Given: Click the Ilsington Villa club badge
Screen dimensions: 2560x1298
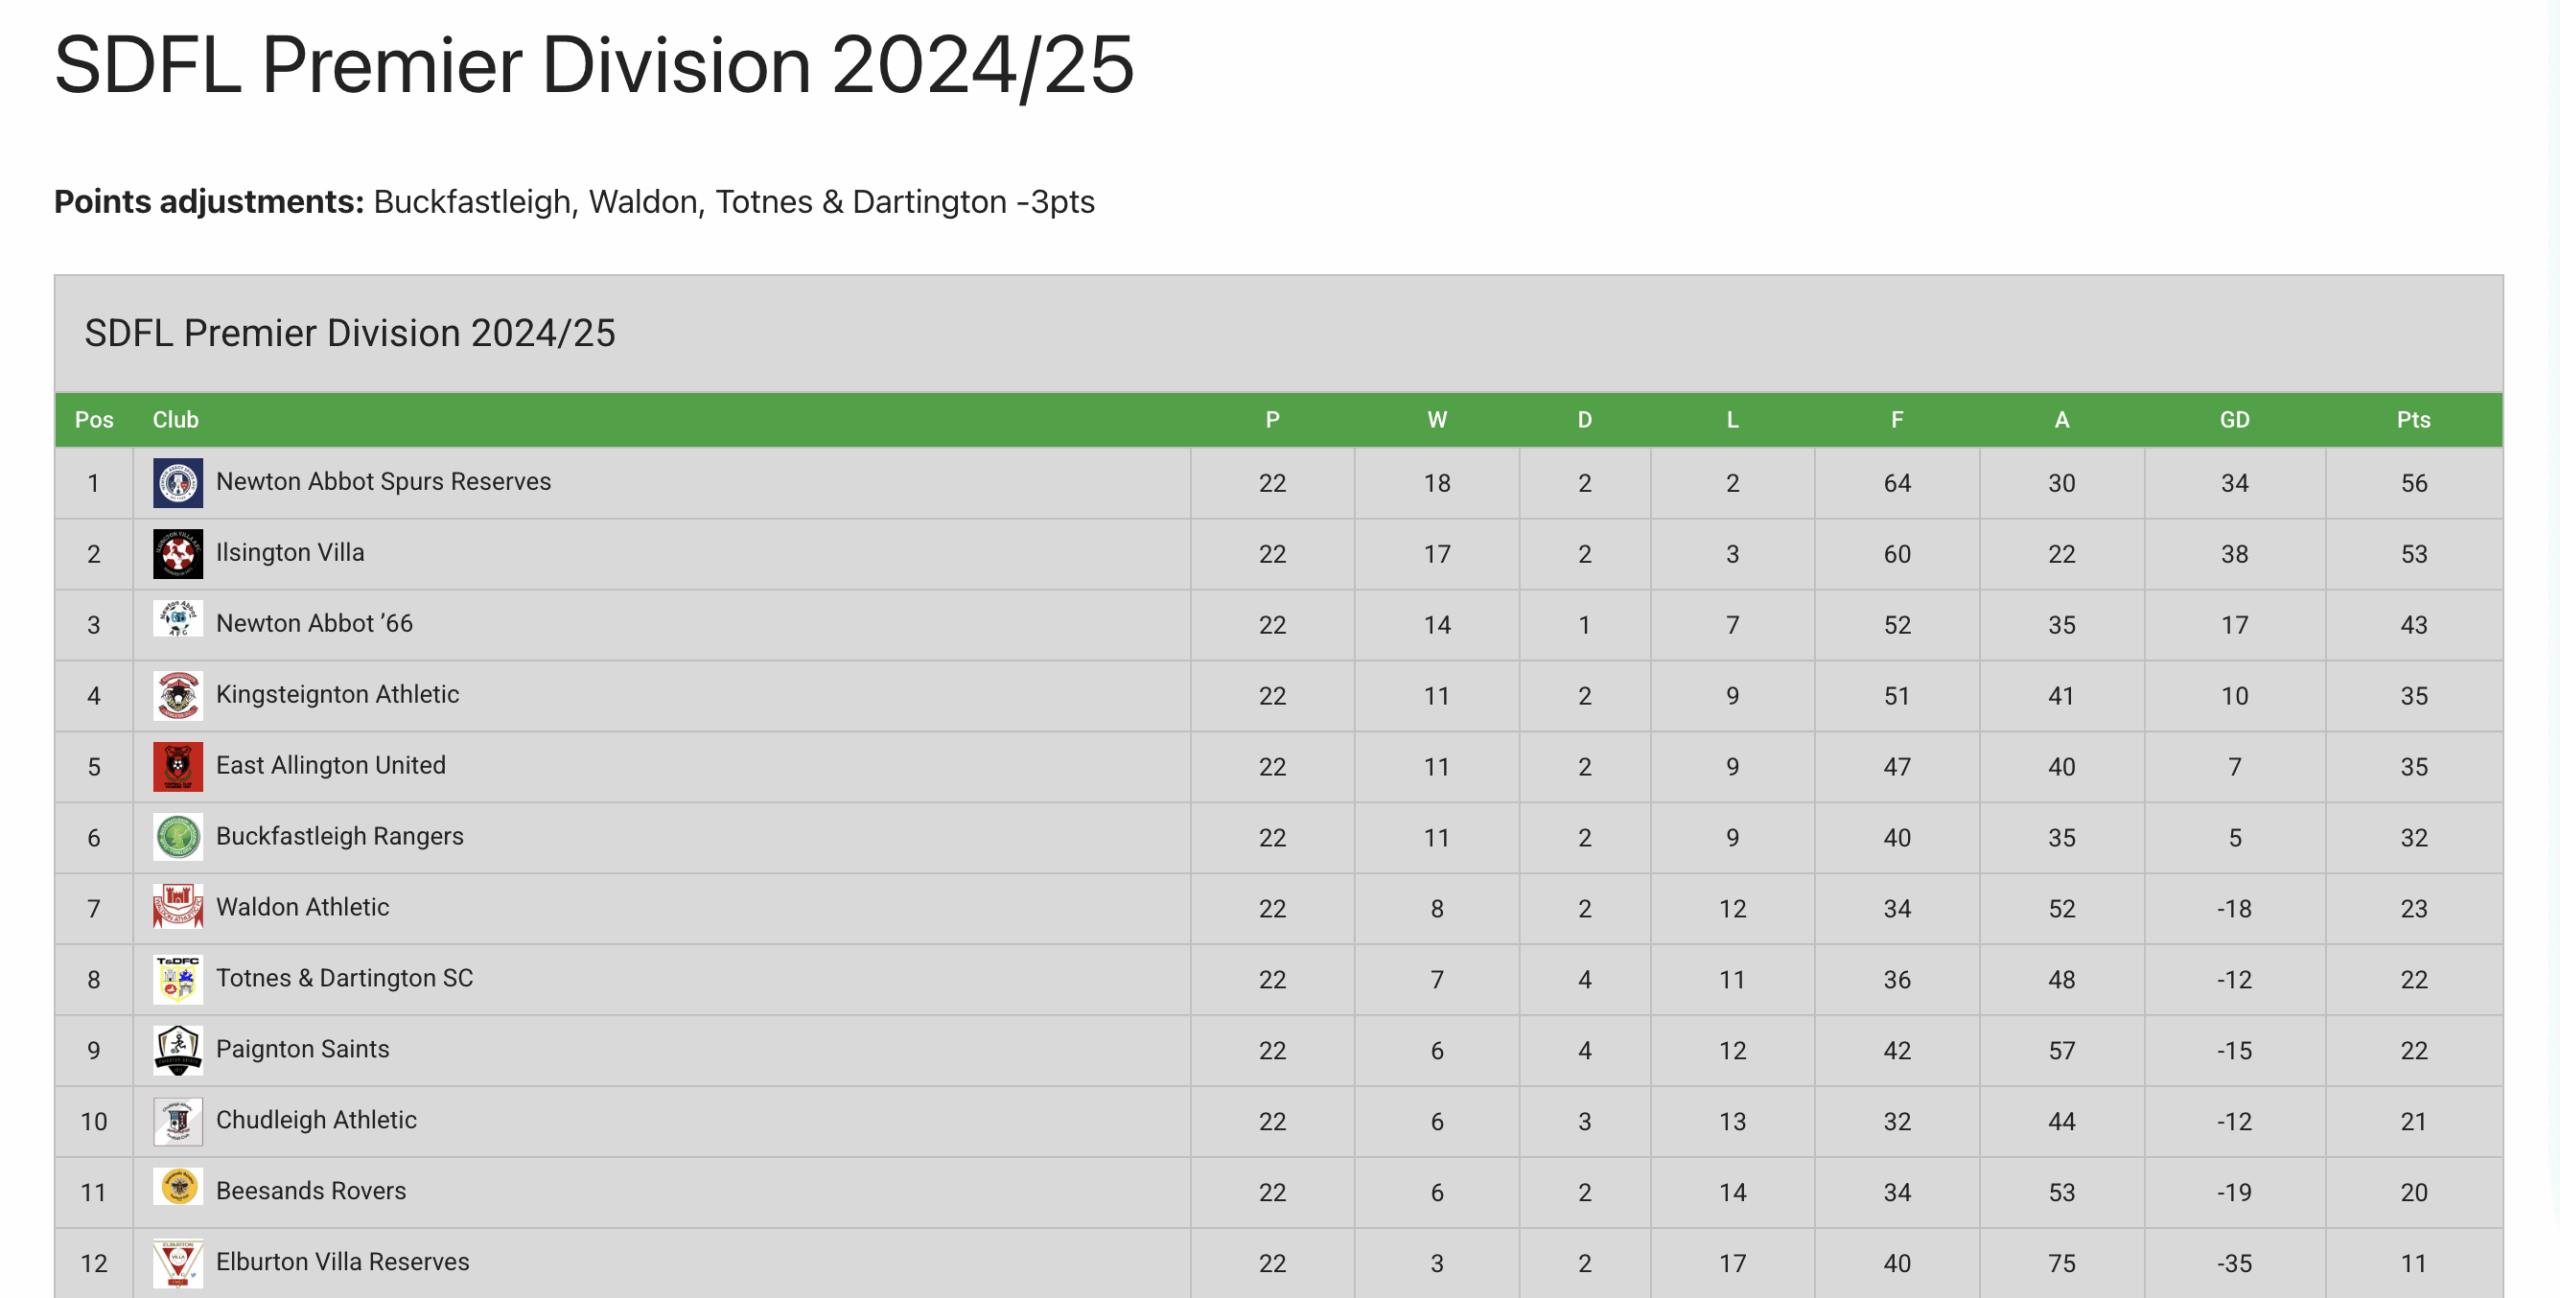Looking at the screenshot, I should click(178, 554).
